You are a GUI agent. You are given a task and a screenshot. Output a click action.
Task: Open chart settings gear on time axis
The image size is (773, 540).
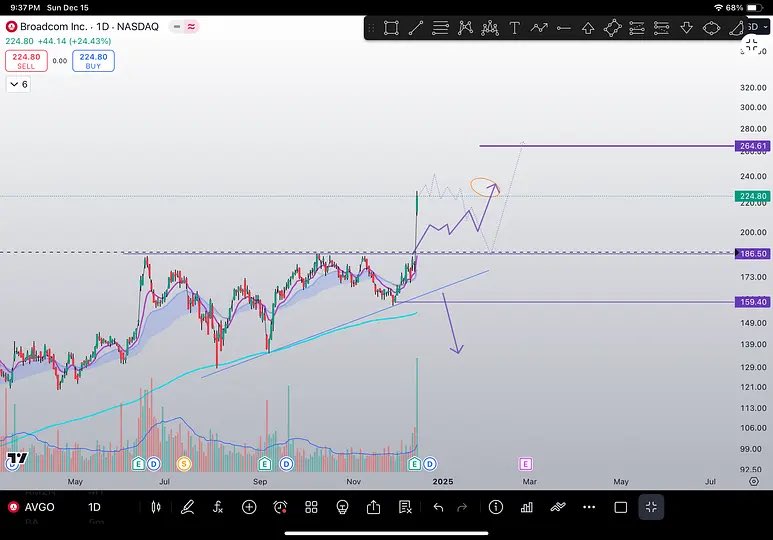coord(754,481)
